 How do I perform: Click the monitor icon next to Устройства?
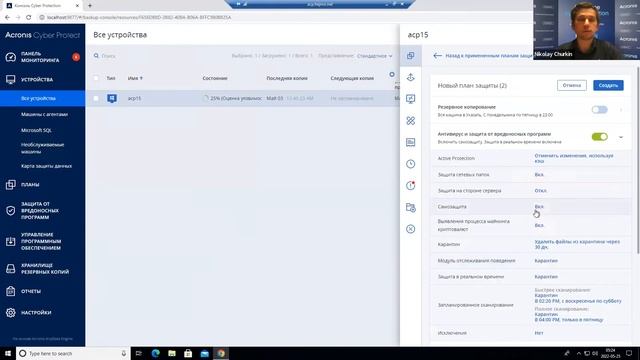(x=11, y=80)
